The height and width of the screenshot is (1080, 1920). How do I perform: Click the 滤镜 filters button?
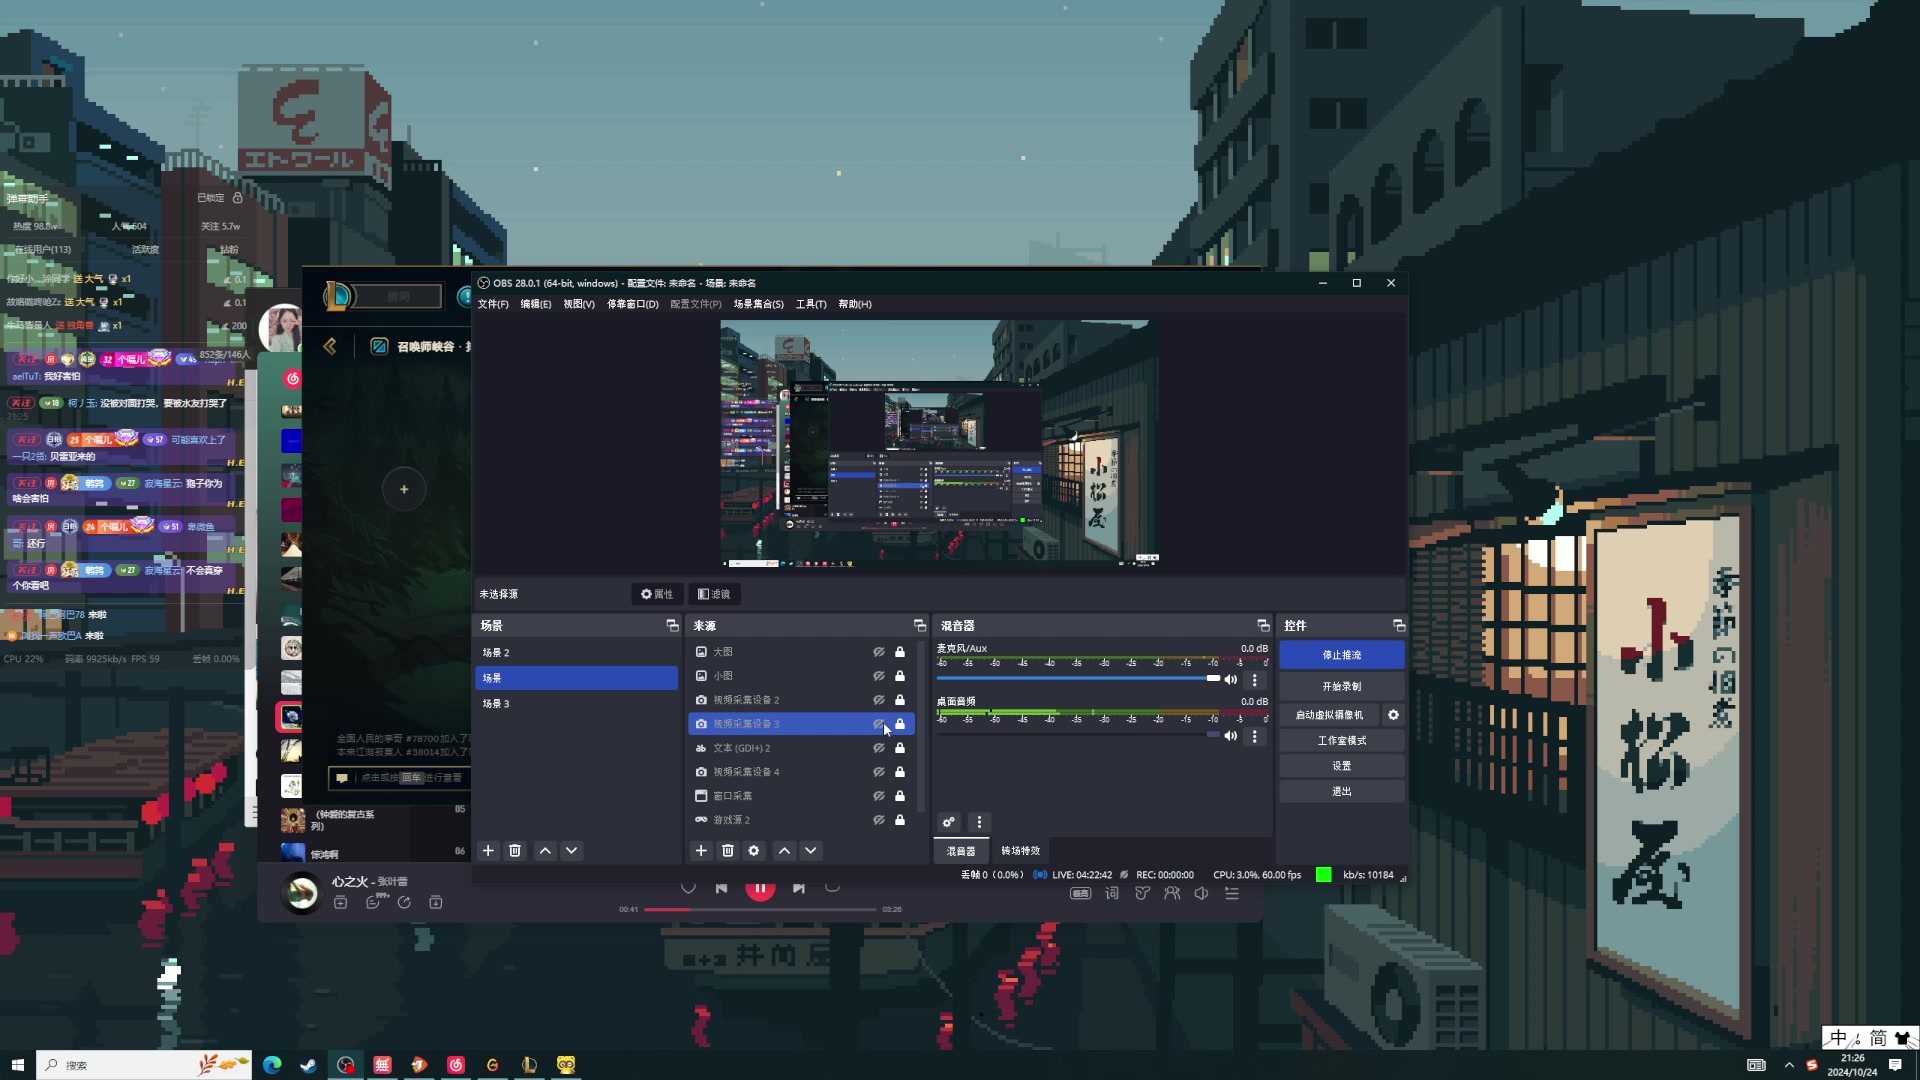point(714,594)
